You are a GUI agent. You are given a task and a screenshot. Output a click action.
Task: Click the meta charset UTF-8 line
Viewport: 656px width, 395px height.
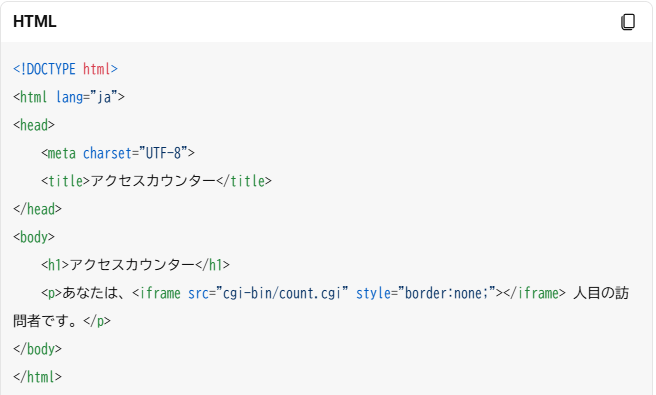coord(118,153)
